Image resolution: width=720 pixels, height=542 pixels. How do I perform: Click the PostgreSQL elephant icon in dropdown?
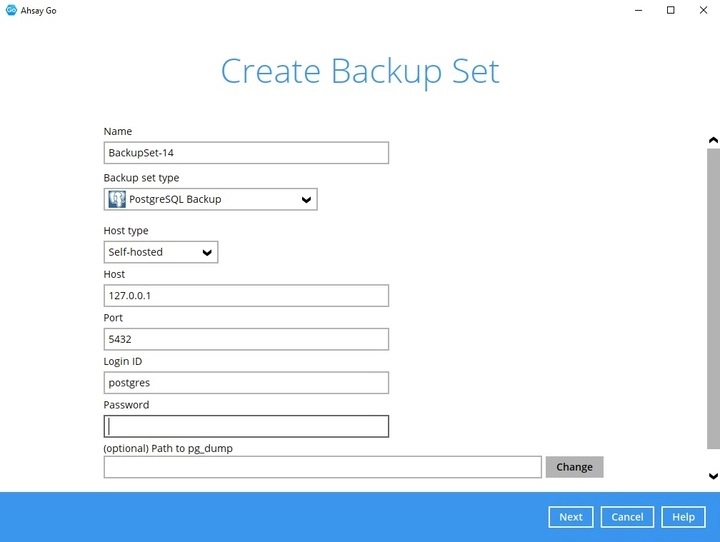coord(117,199)
